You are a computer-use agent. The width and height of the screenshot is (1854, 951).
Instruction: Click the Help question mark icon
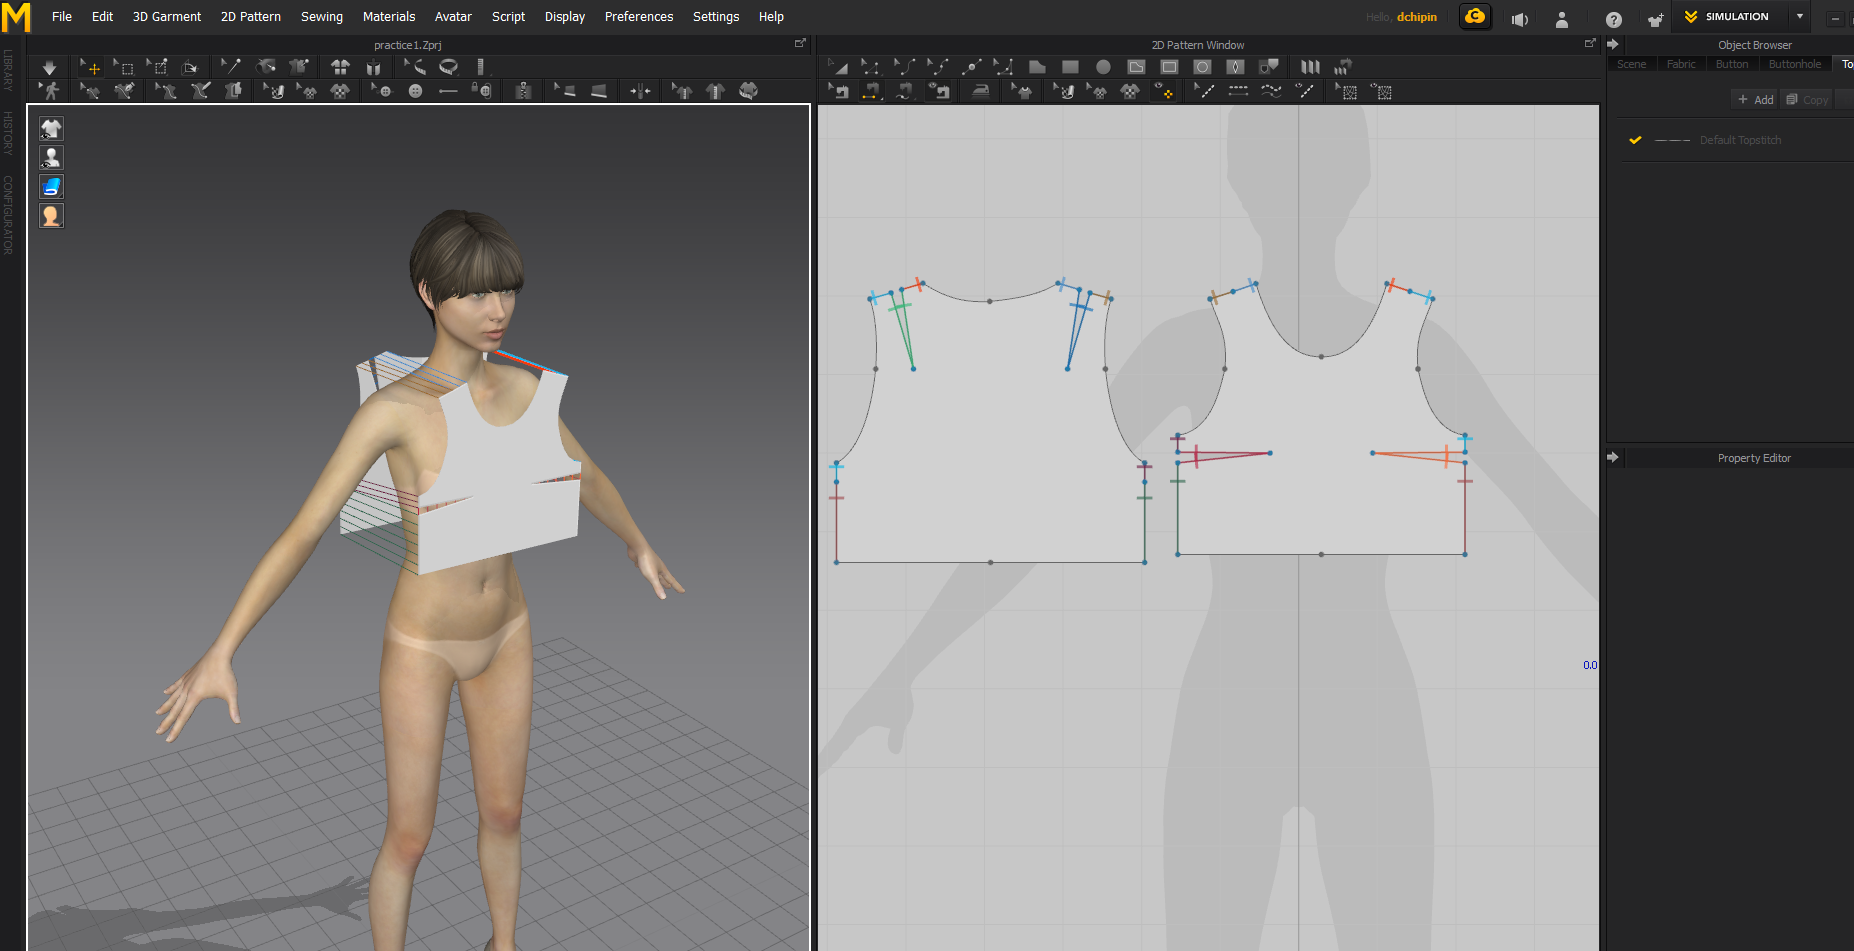pos(1613,19)
